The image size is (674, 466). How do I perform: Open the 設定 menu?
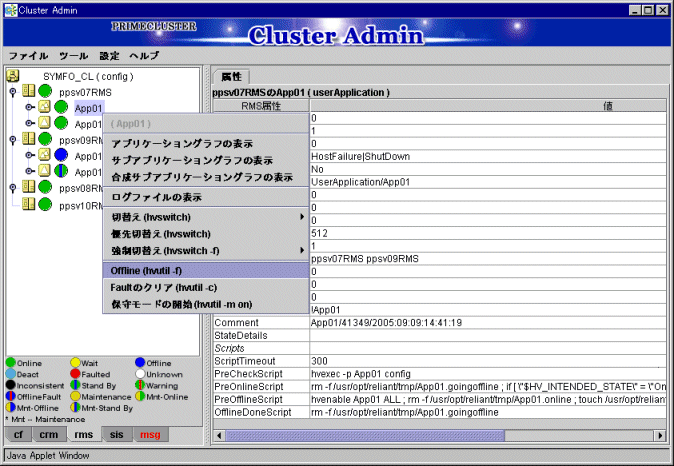click(x=109, y=56)
